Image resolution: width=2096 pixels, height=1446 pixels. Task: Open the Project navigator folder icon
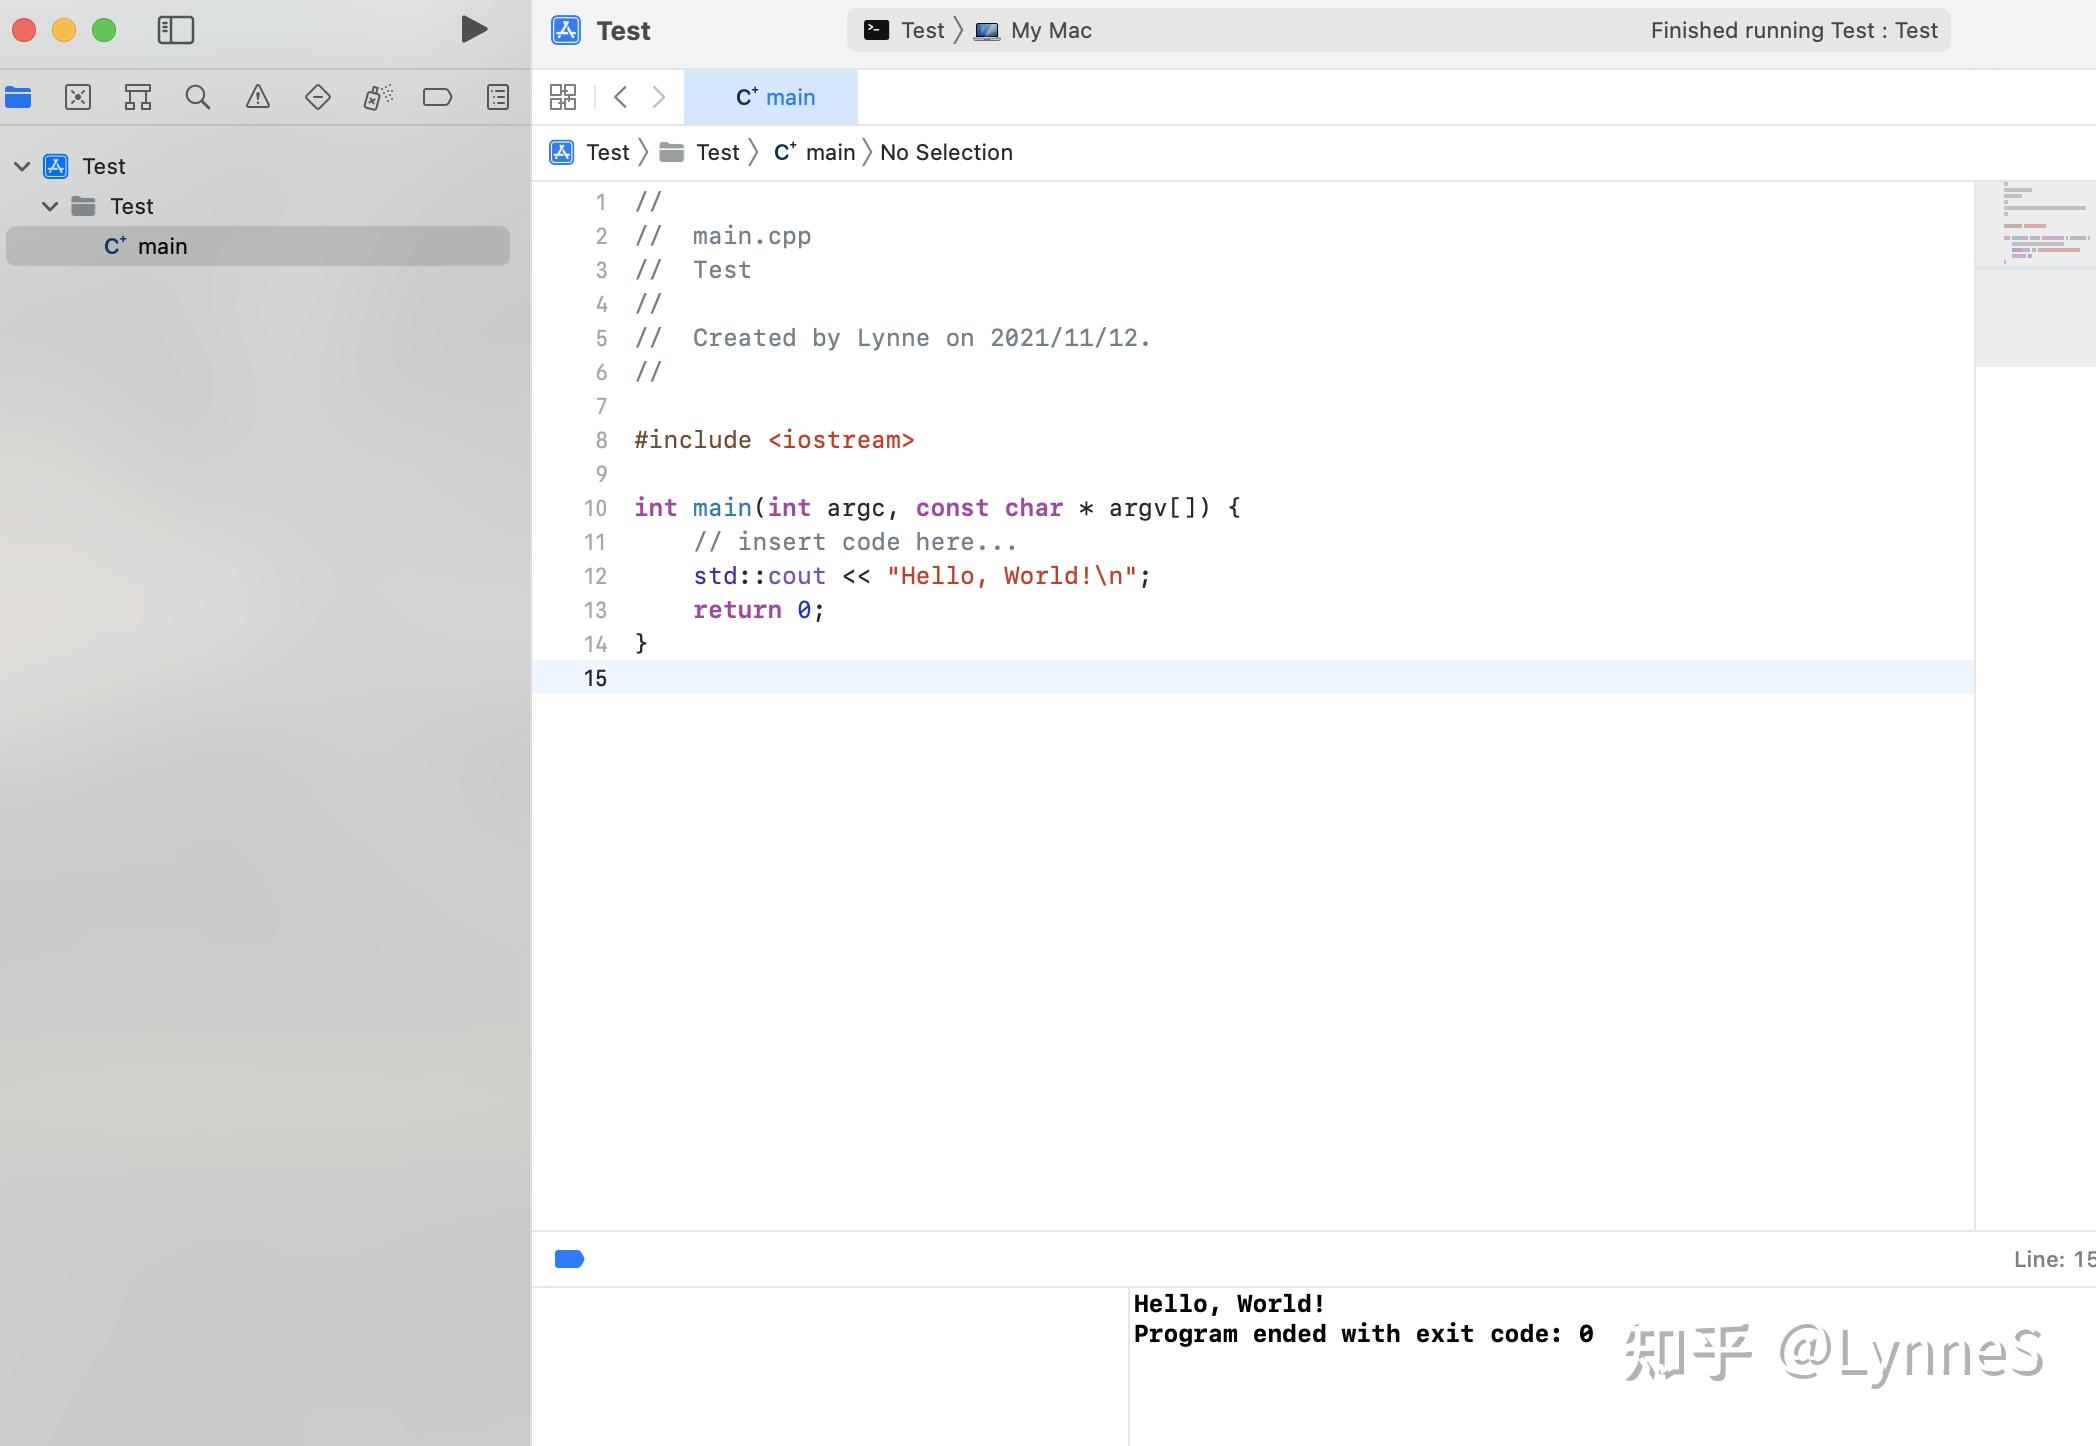point(18,97)
